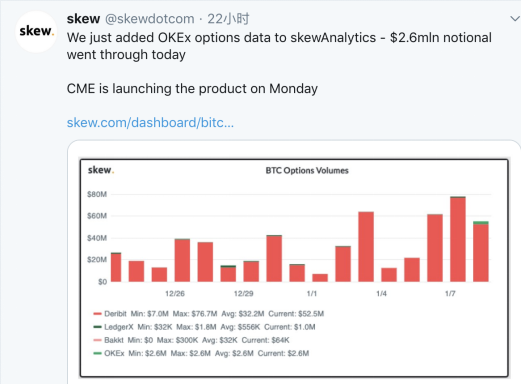Click the skew logo inside the chart

tap(101, 170)
